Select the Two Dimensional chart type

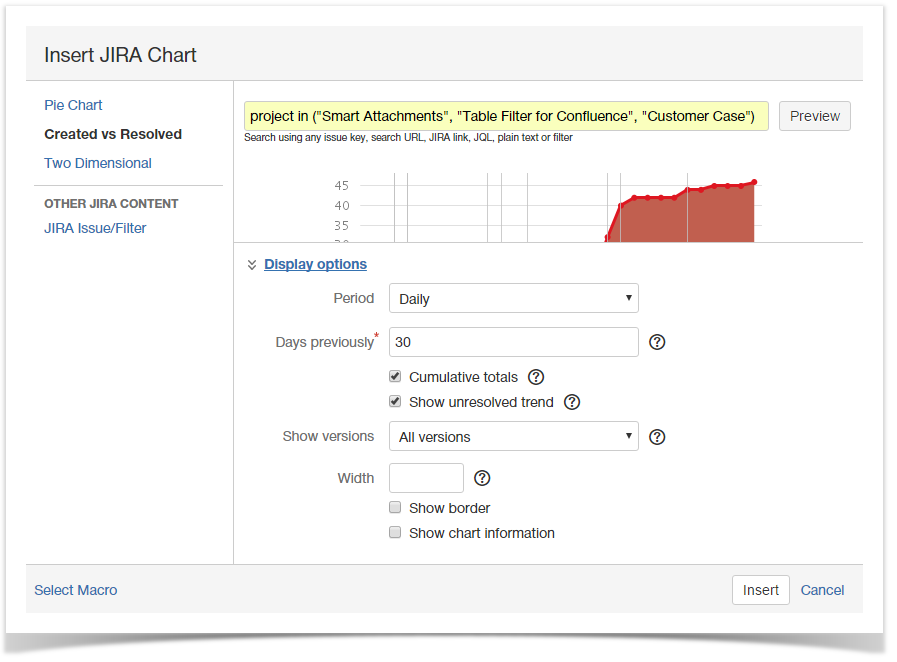pos(97,163)
